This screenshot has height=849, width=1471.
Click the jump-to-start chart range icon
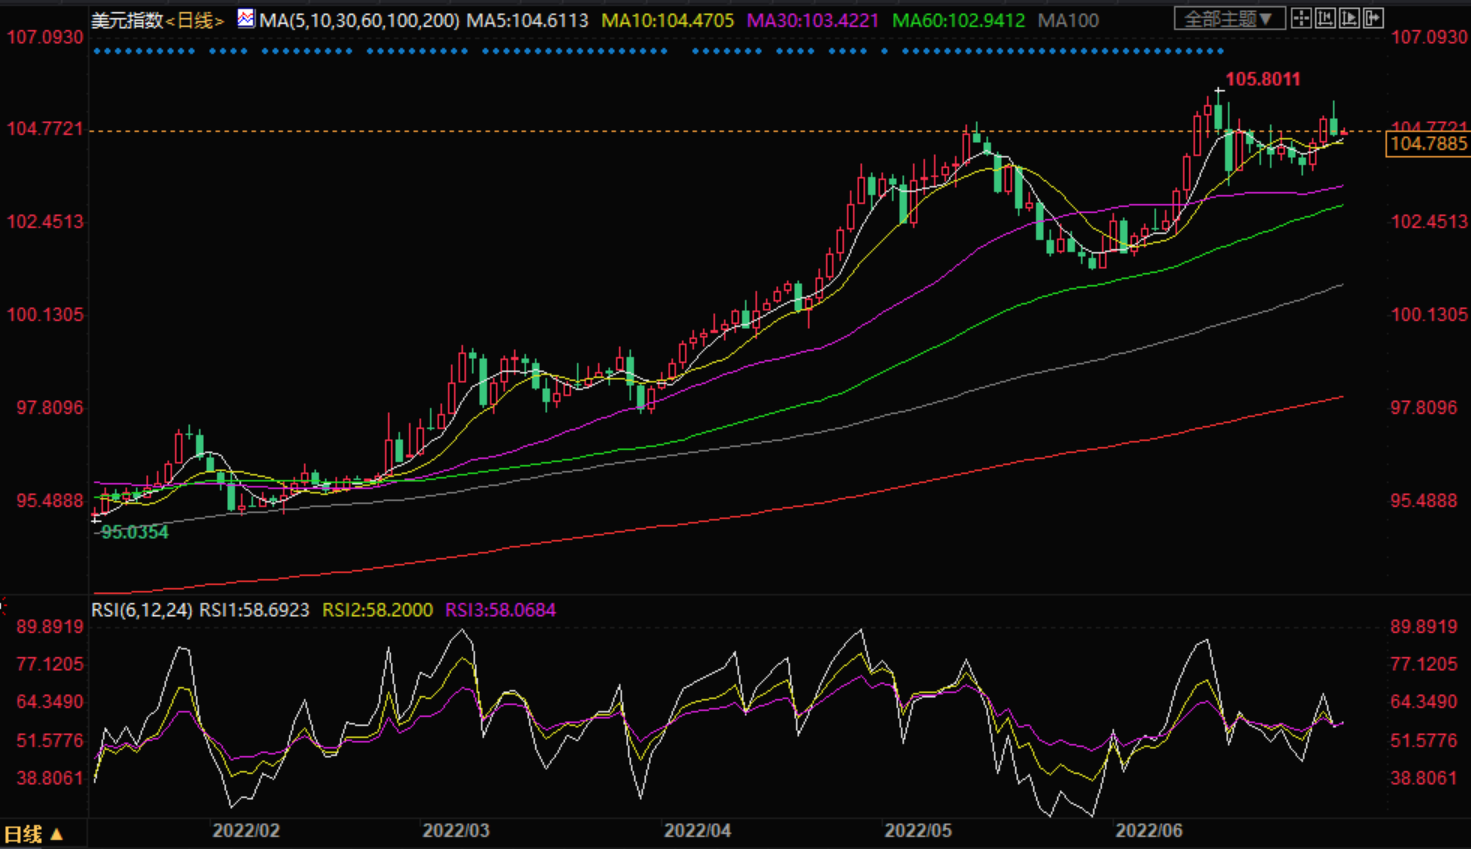tap(1325, 18)
